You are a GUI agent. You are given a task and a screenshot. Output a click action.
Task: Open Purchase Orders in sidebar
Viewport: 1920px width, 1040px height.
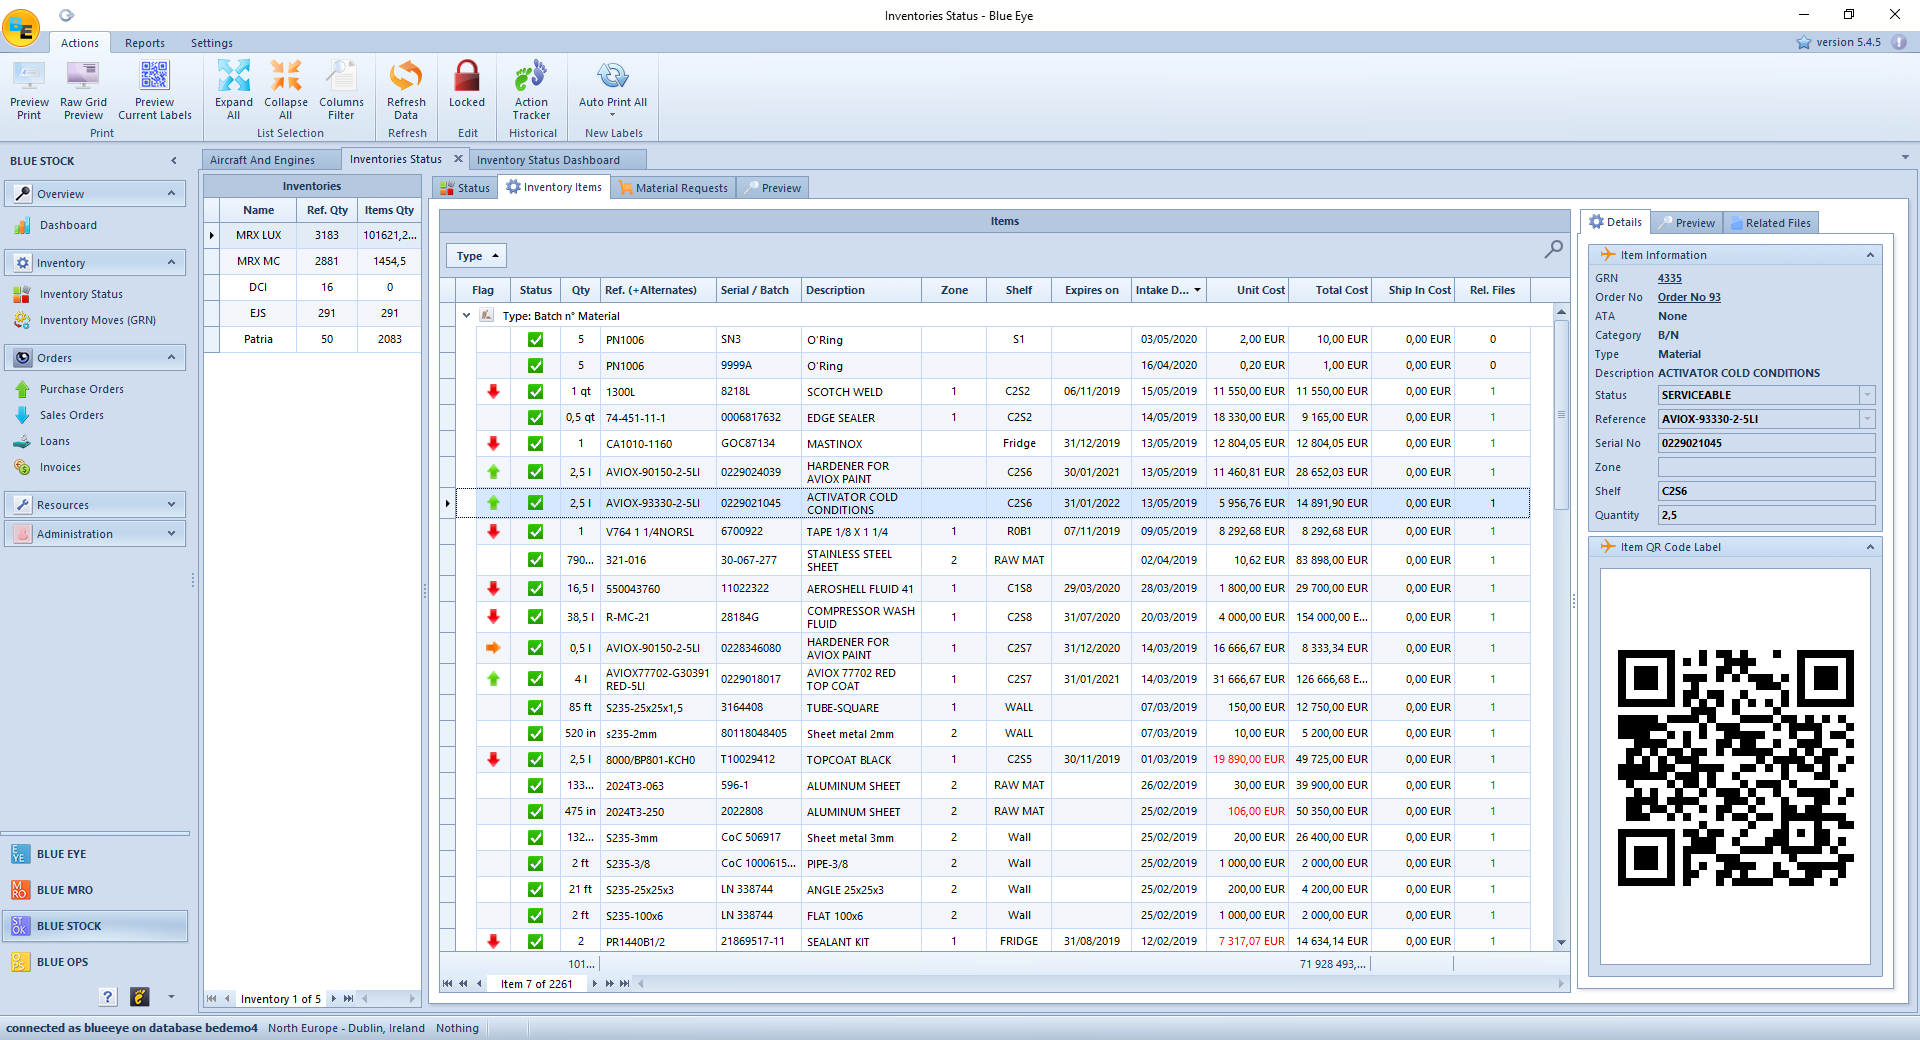[x=82, y=389]
